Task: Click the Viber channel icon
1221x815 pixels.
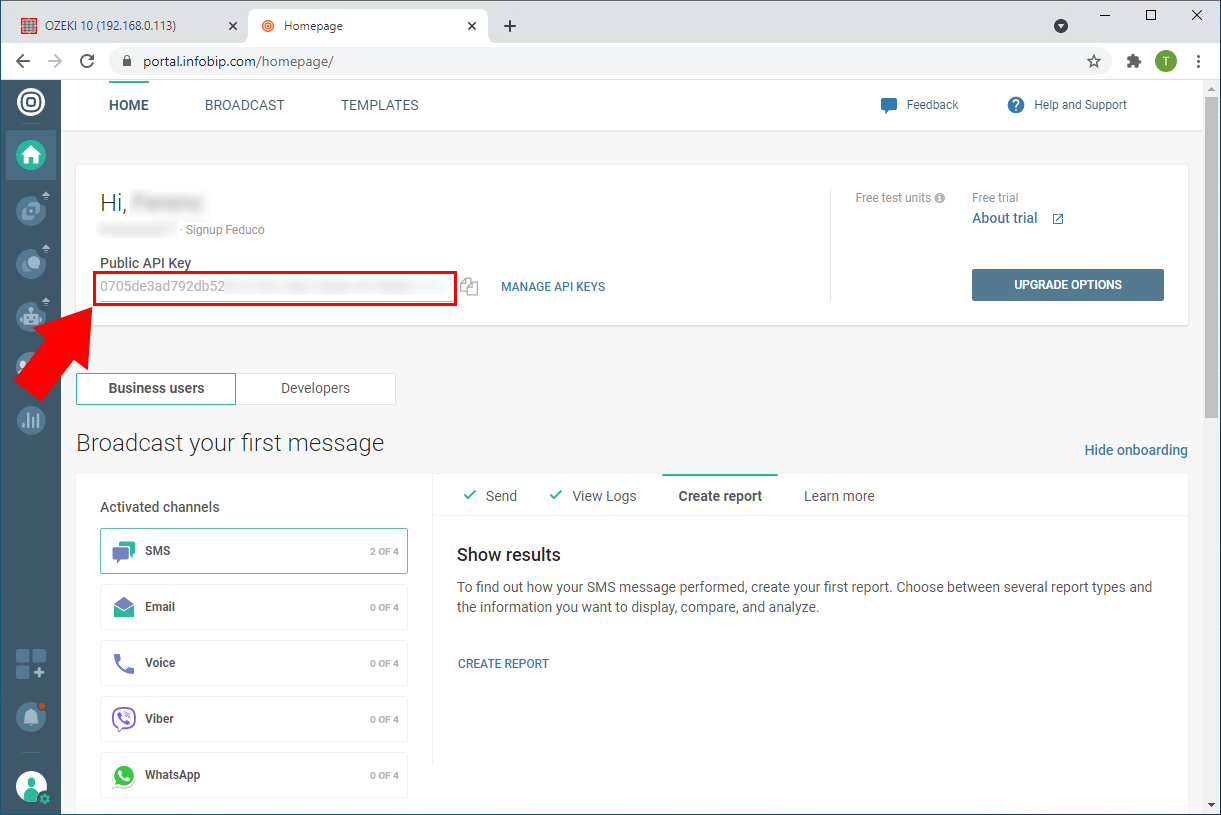Action: click(x=124, y=719)
